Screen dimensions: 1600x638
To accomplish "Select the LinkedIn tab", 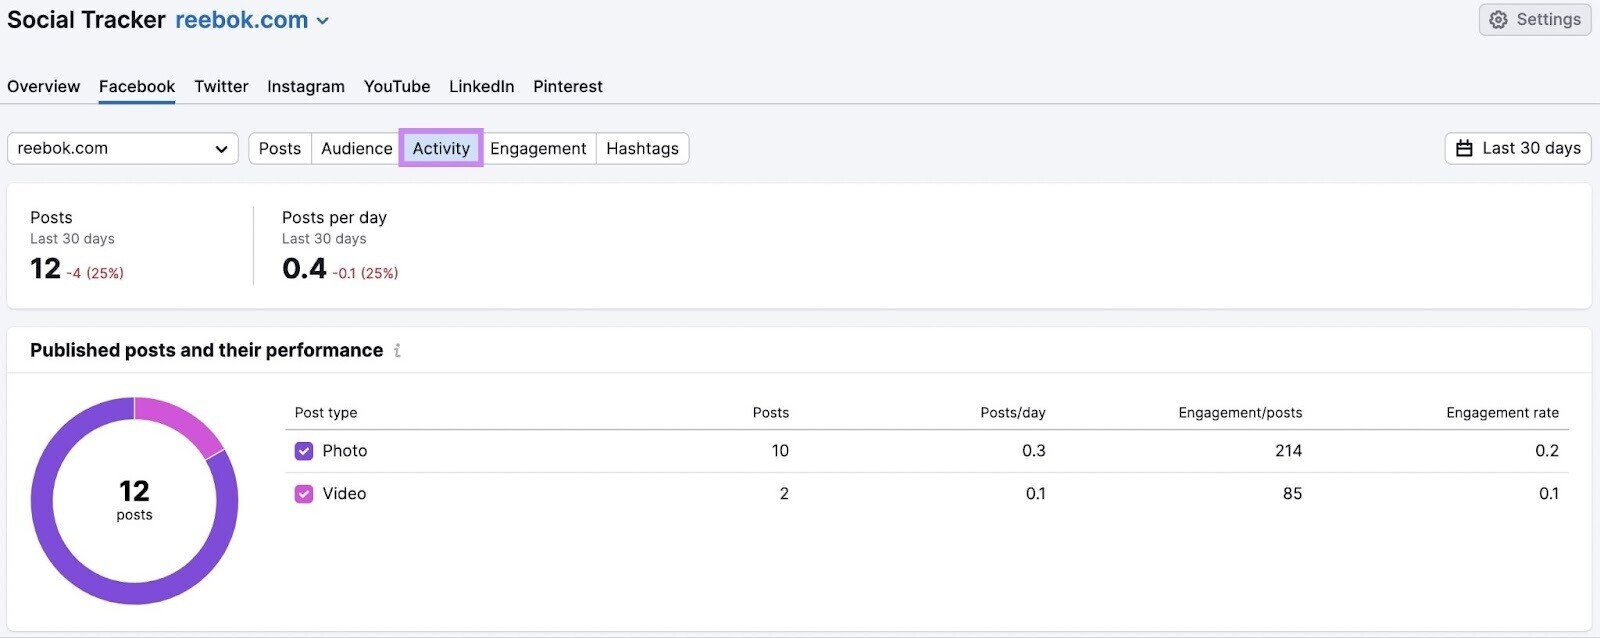I will (481, 86).
